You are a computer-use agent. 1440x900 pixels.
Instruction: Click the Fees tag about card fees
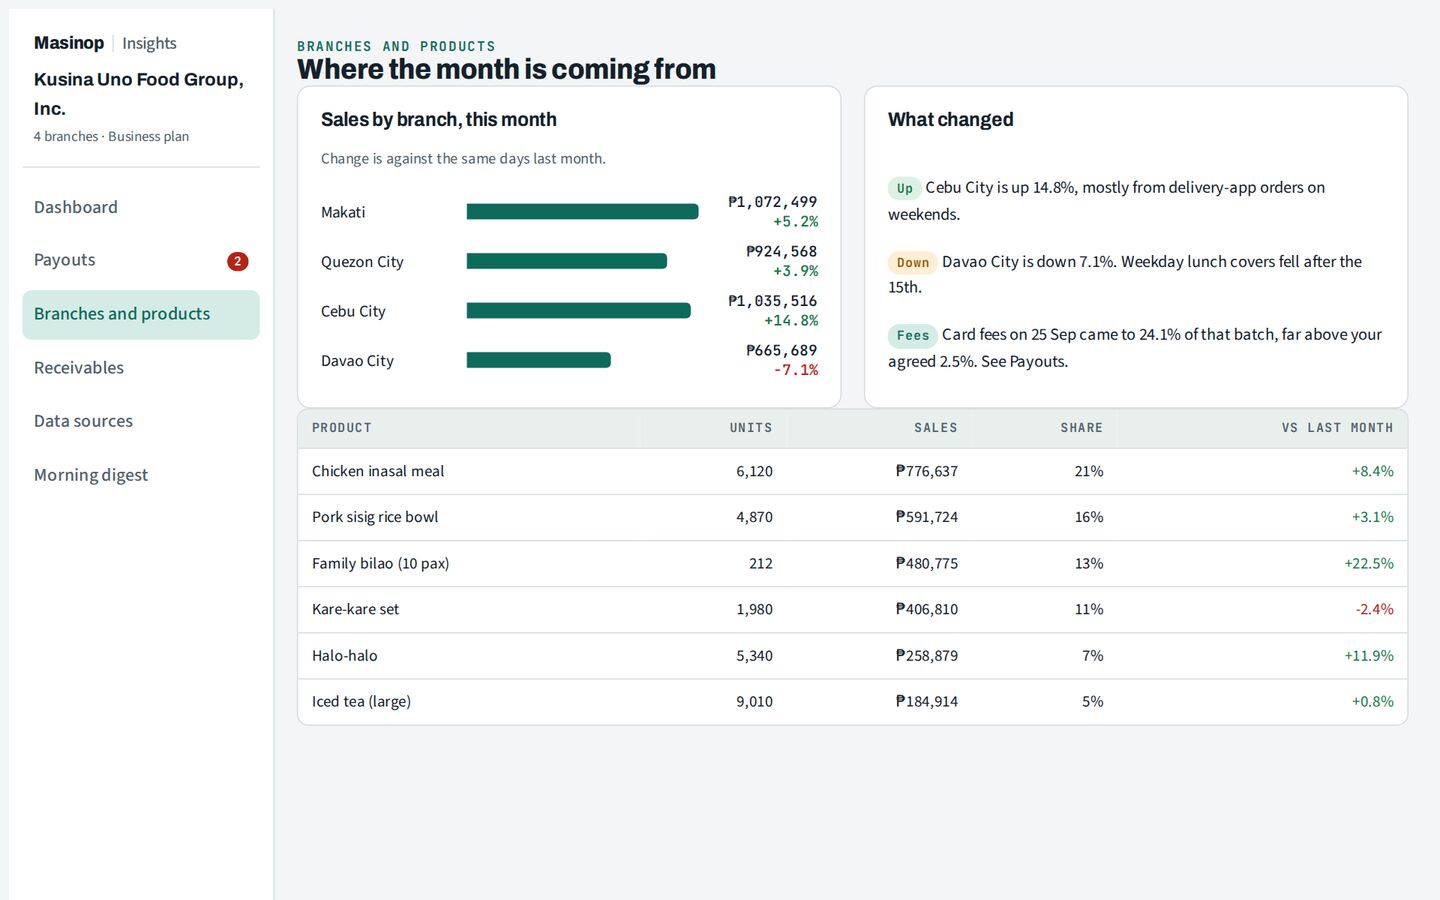click(x=913, y=335)
